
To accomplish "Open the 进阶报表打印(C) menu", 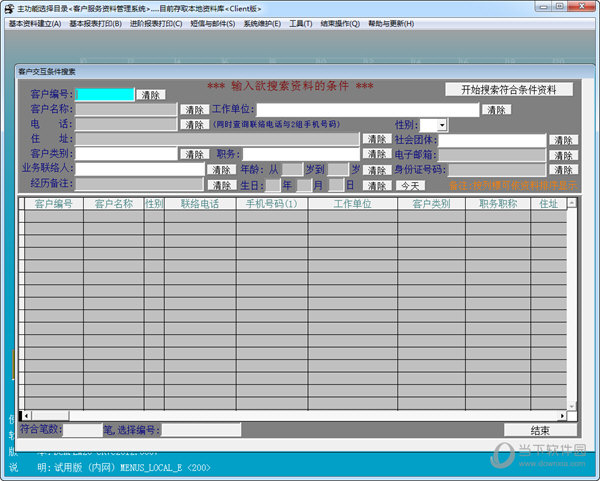I will [156, 24].
